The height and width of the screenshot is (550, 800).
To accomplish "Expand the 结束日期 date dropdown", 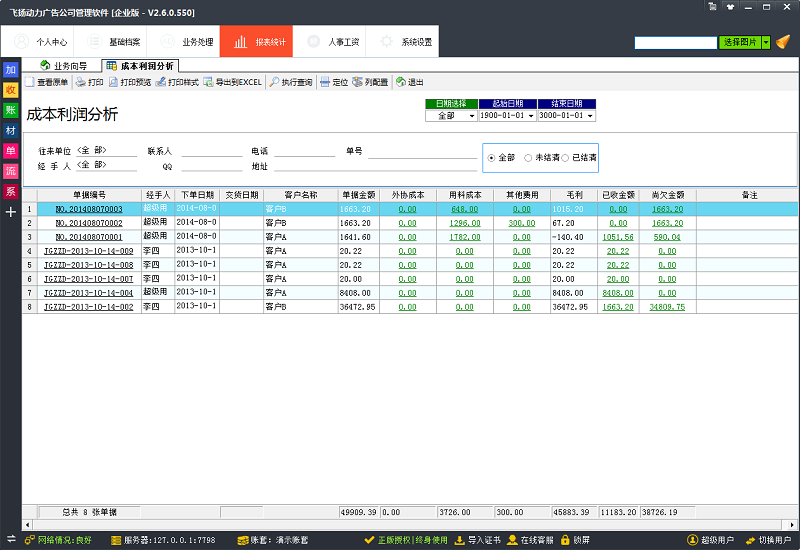I will [590, 116].
